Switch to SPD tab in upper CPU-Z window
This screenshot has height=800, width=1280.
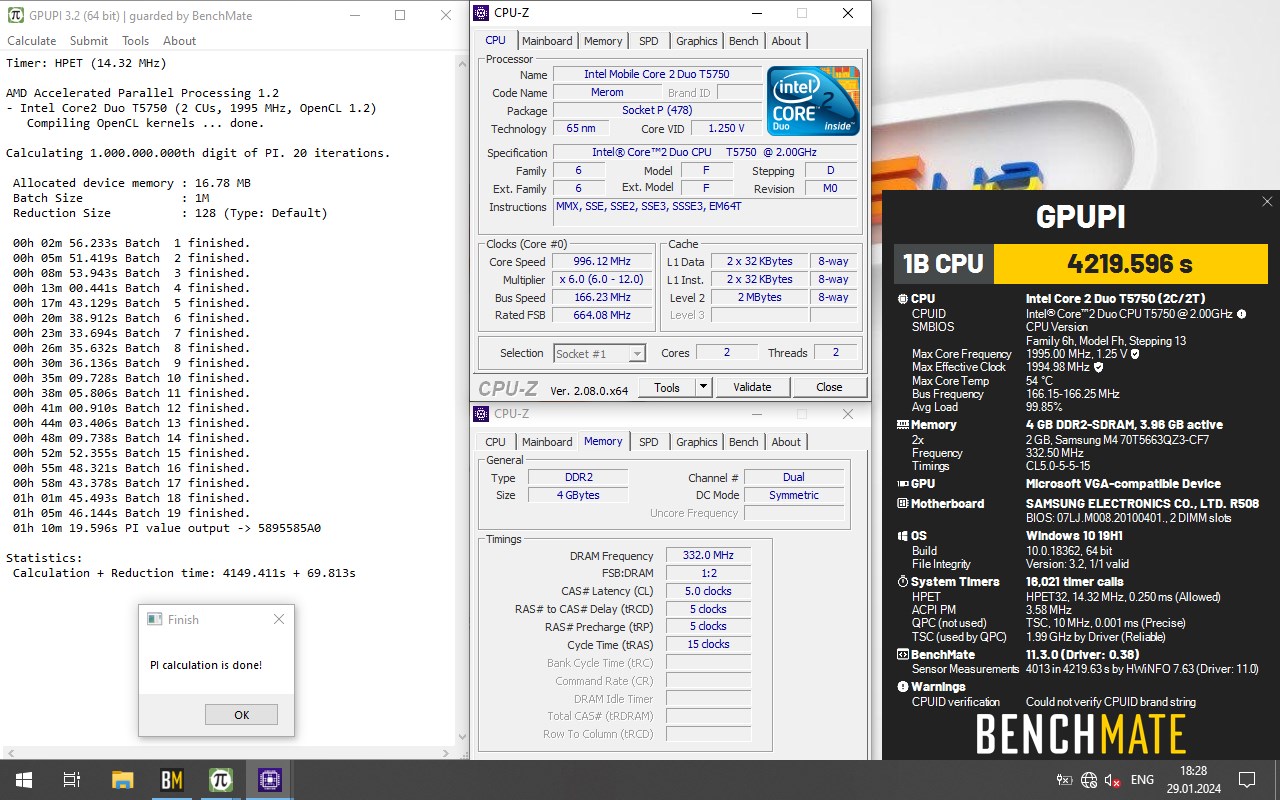click(649, 41)
